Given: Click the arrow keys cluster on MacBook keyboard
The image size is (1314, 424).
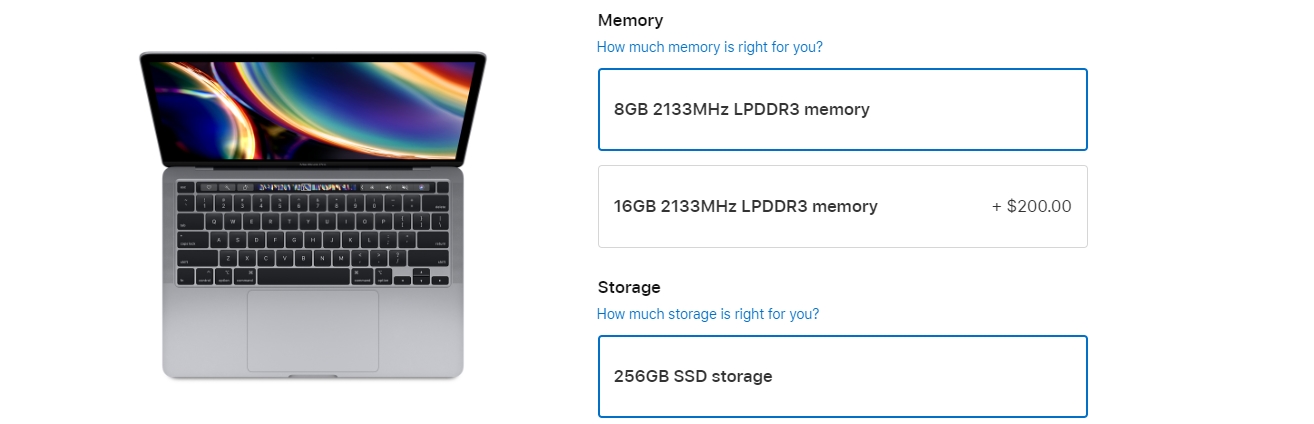Looking at the screenshot, I should click(x=421, y=276).
